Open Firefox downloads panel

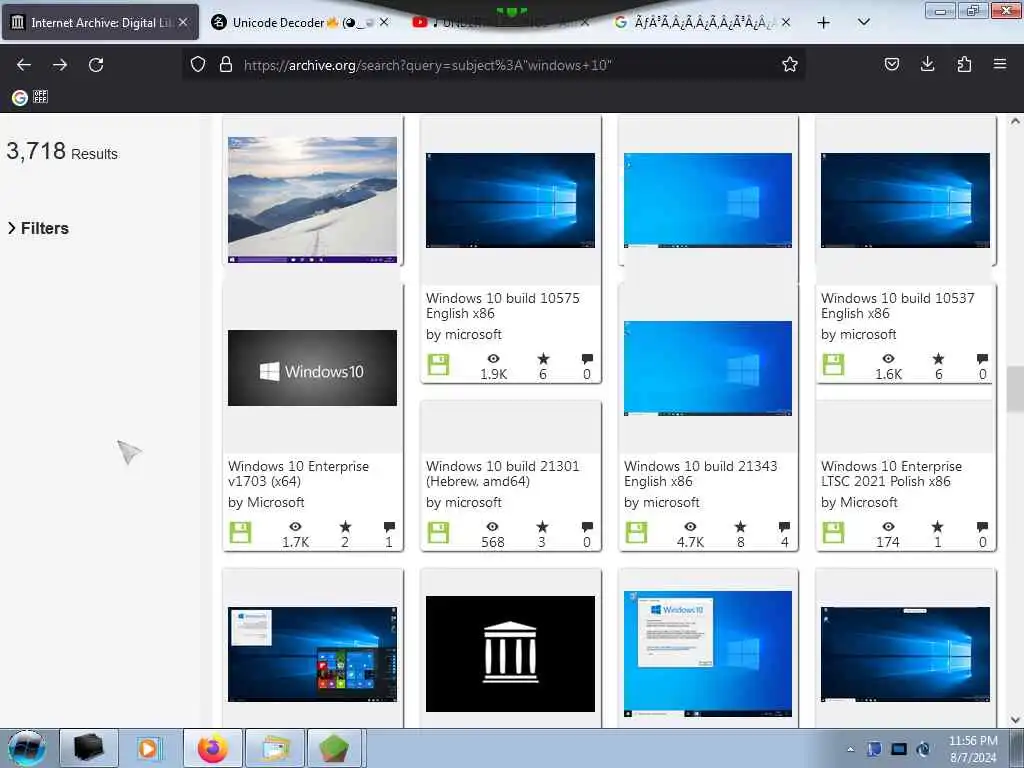[x=927, y=64]
